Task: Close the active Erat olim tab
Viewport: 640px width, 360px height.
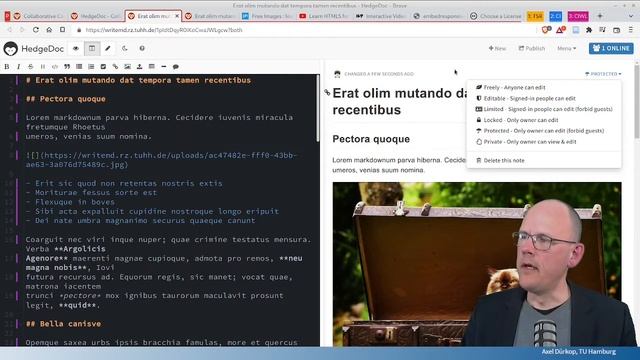Action: coord(177,16)
